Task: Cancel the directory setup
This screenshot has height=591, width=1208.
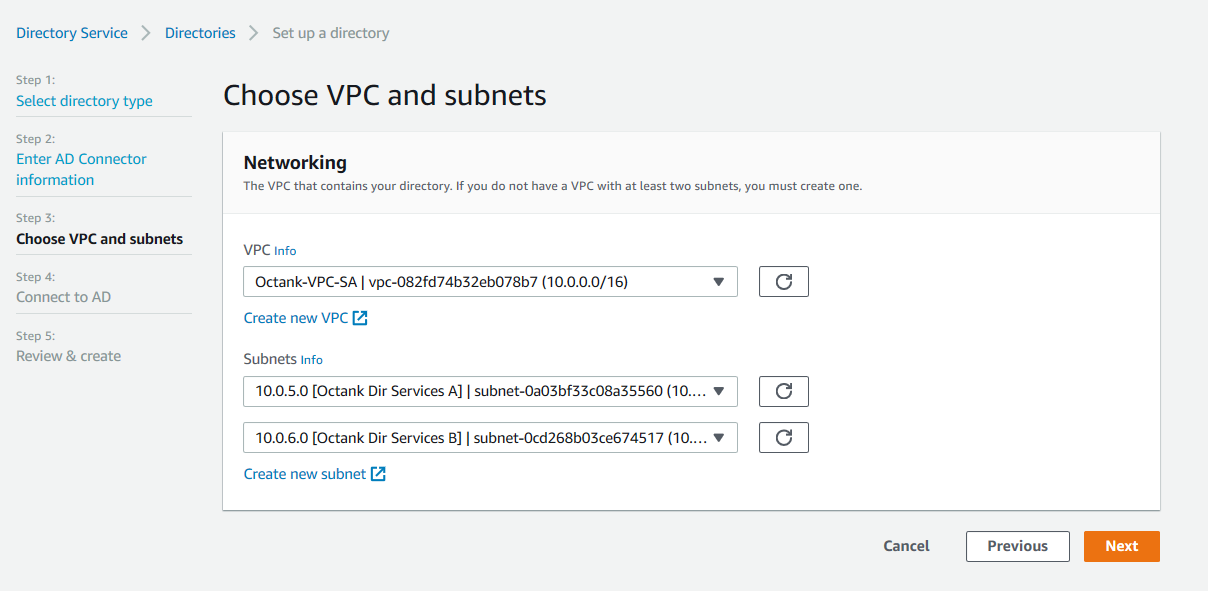Action: click(906, 546)
